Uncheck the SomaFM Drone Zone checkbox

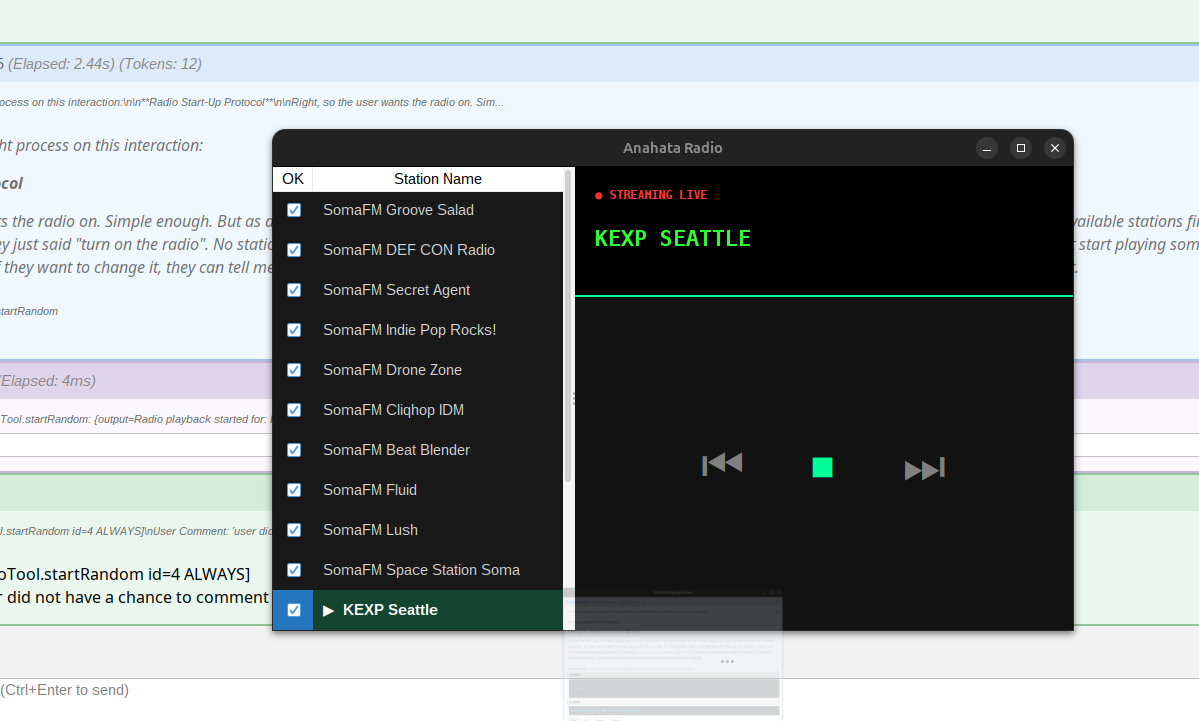click(x=294, y=370)
